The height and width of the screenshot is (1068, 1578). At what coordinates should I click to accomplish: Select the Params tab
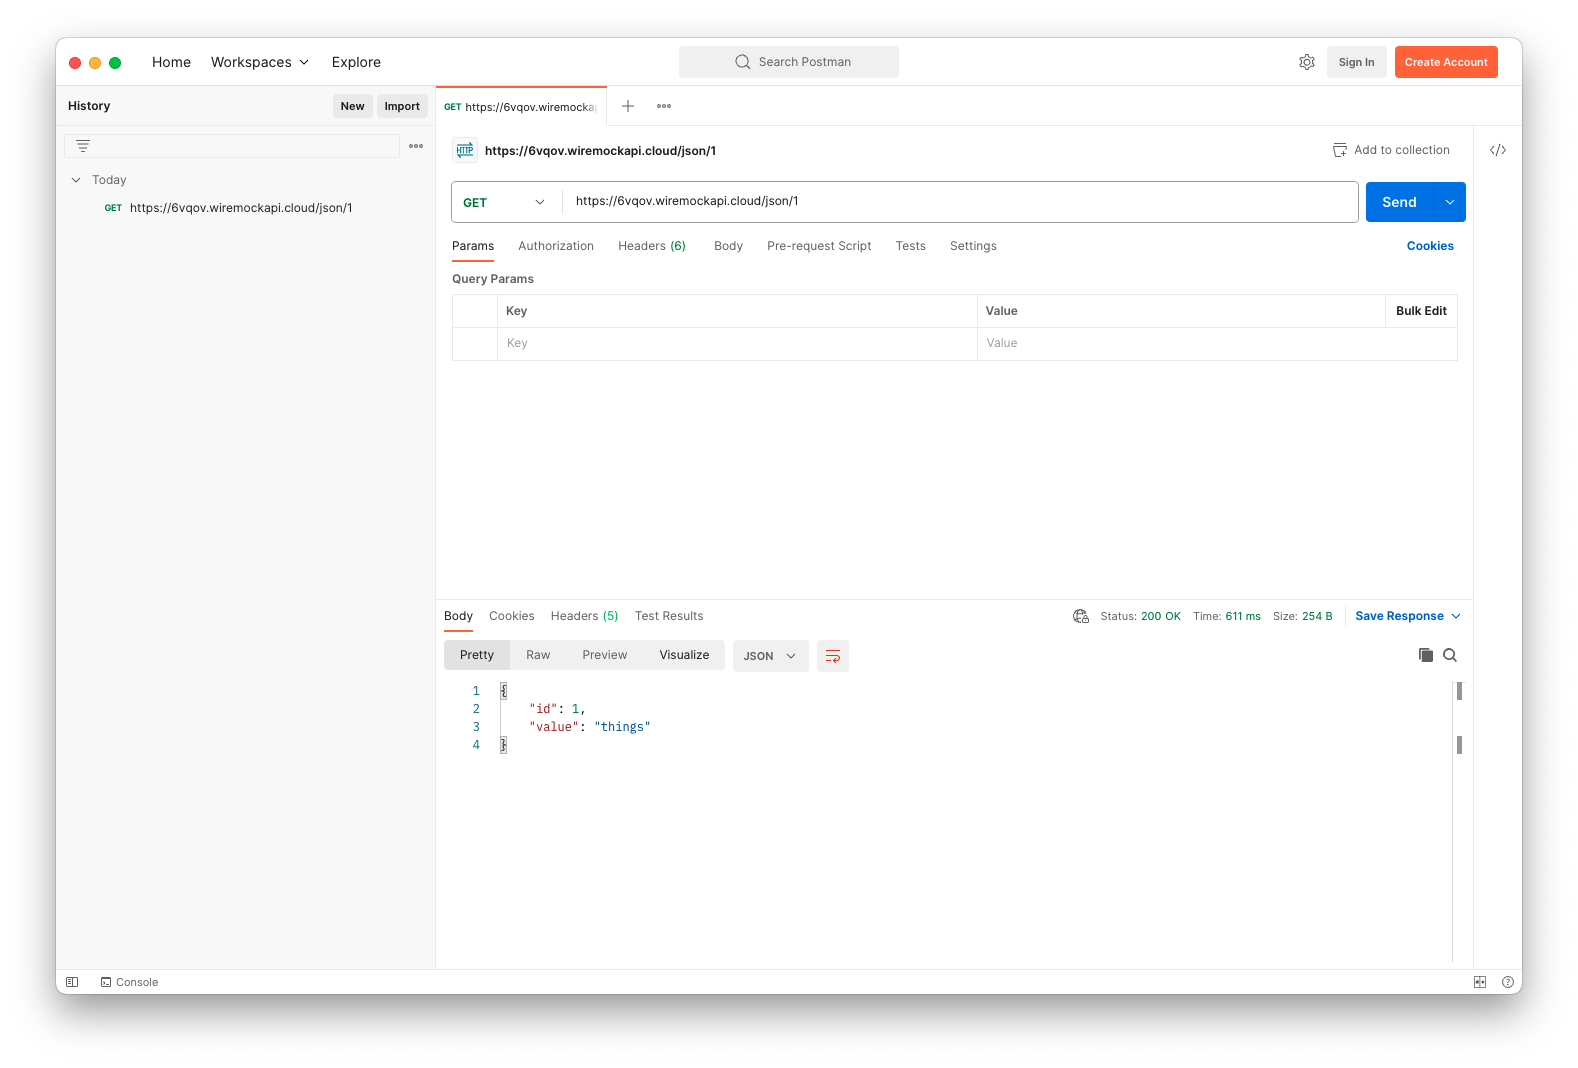click(473, 246)
